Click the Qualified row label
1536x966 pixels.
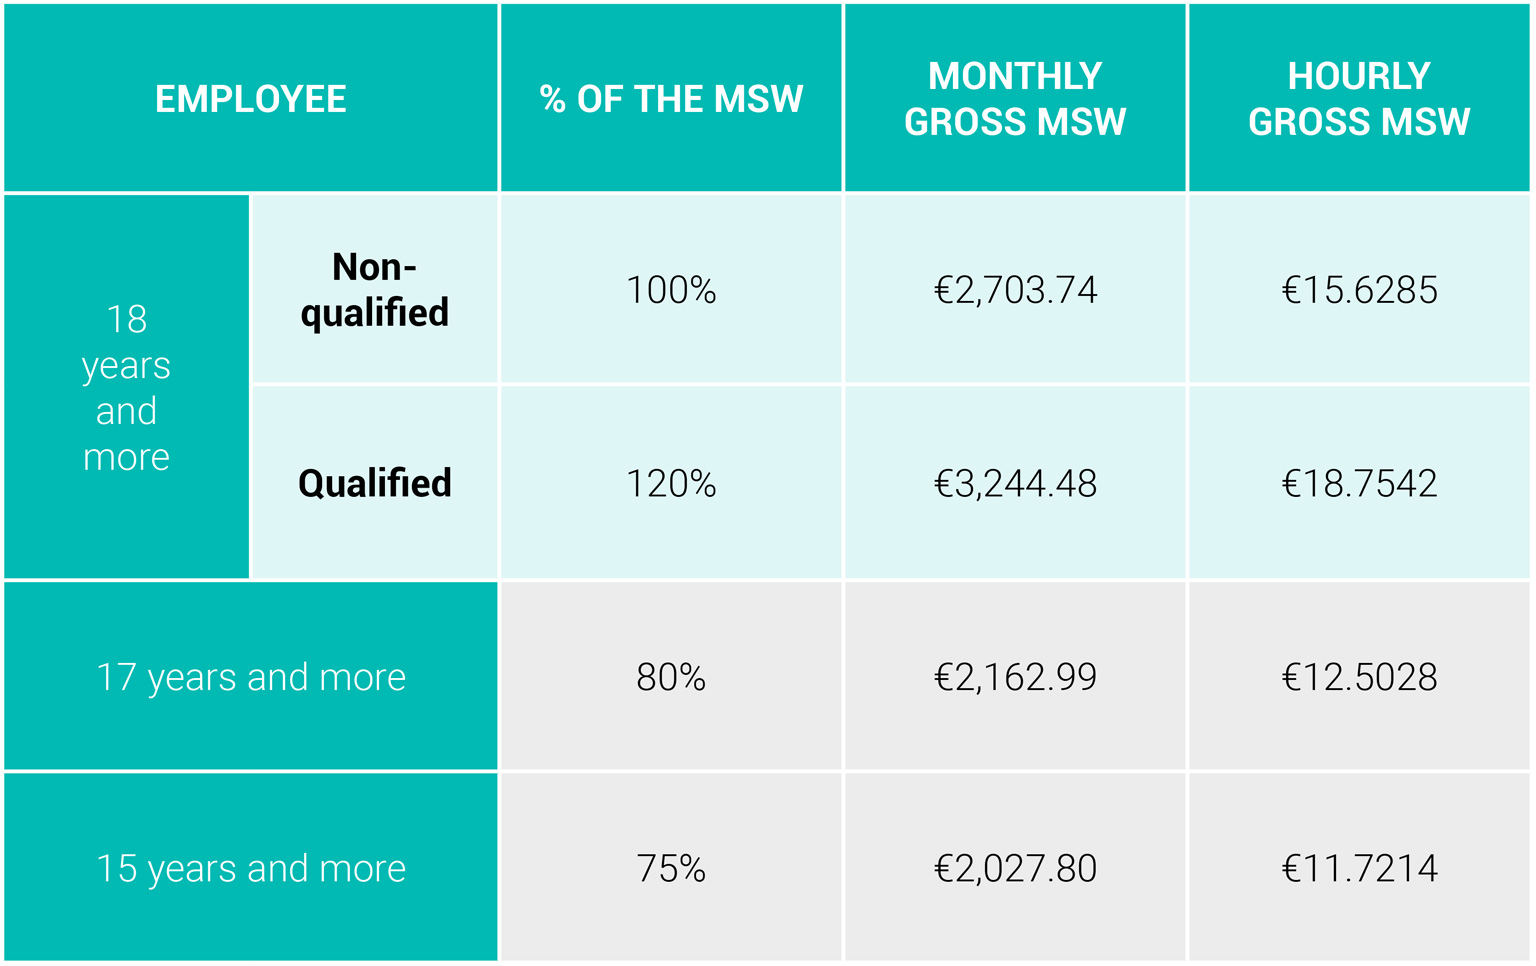pyautogui.click(x=375, y=484)
